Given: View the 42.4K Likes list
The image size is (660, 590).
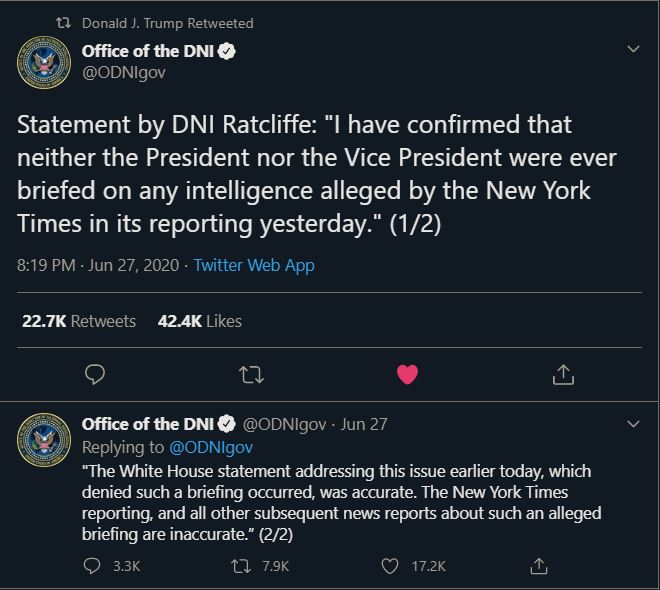Looking at the screenshot, I should [x=200, y=321].
